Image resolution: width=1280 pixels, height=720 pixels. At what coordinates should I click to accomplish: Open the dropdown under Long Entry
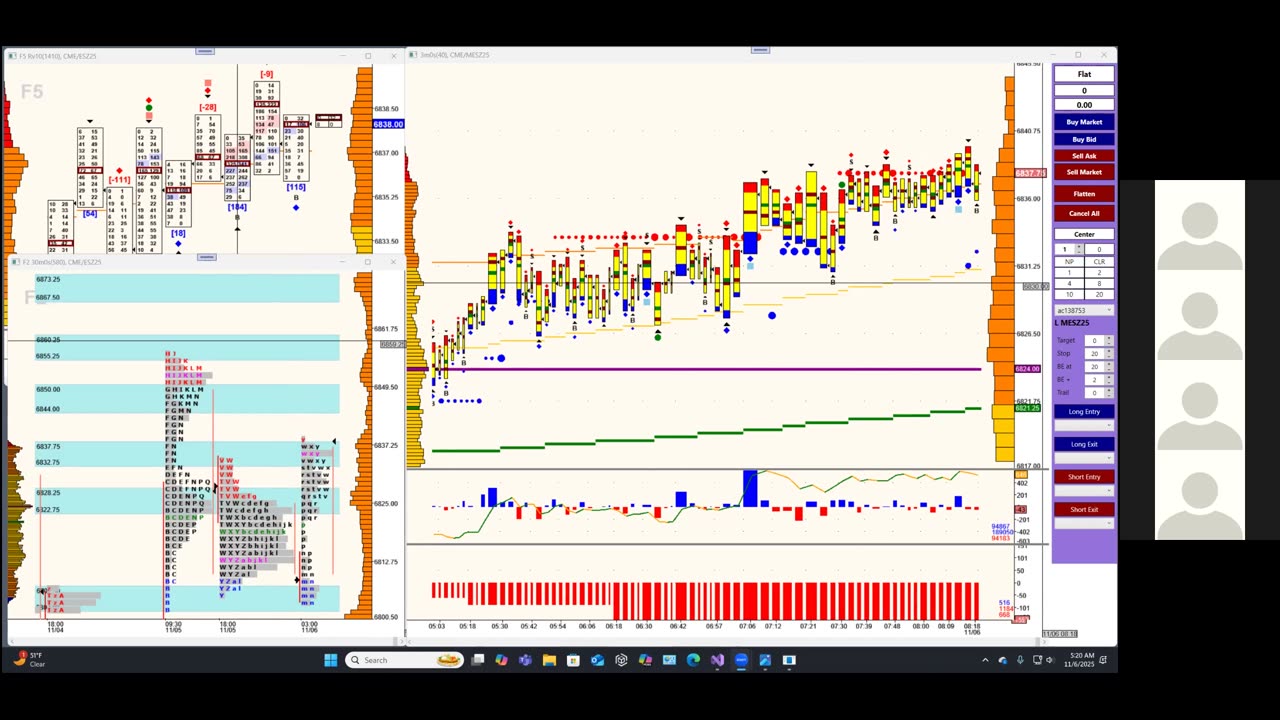click(x=1084, y=426)
